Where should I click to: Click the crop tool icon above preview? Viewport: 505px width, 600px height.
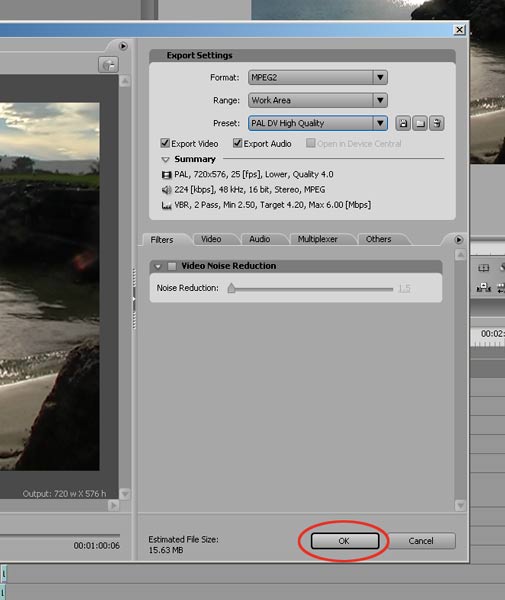coord(108,65)
